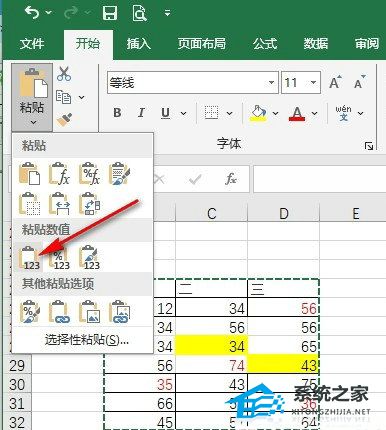Expand the phonetic guide options arrow
Image resolution: width=386 pixels, height=430 pixels.
(360, 113)
